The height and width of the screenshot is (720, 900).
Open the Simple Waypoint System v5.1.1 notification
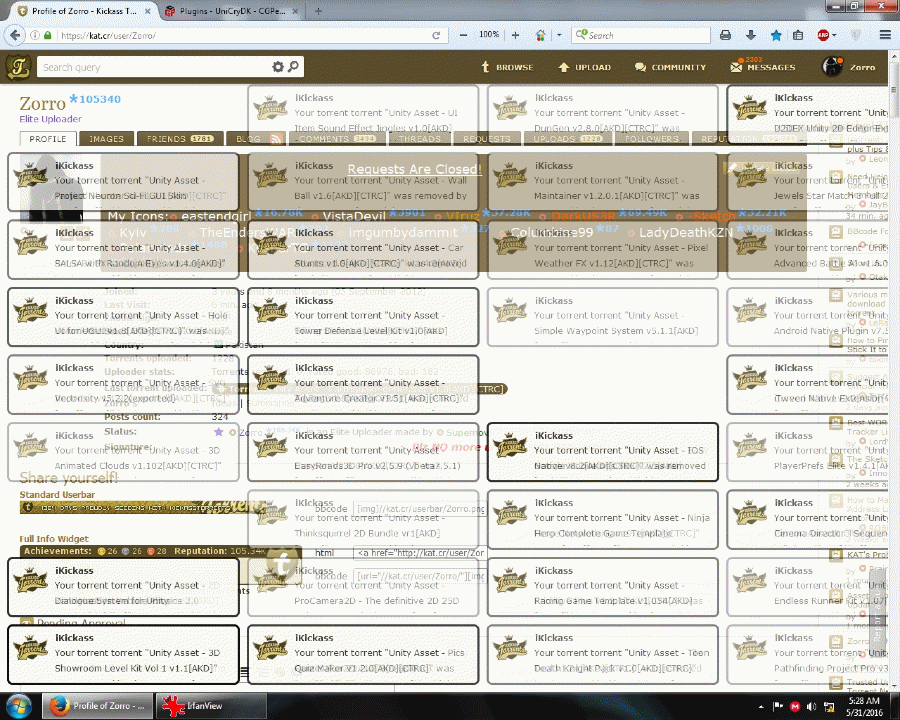(603, 317)
